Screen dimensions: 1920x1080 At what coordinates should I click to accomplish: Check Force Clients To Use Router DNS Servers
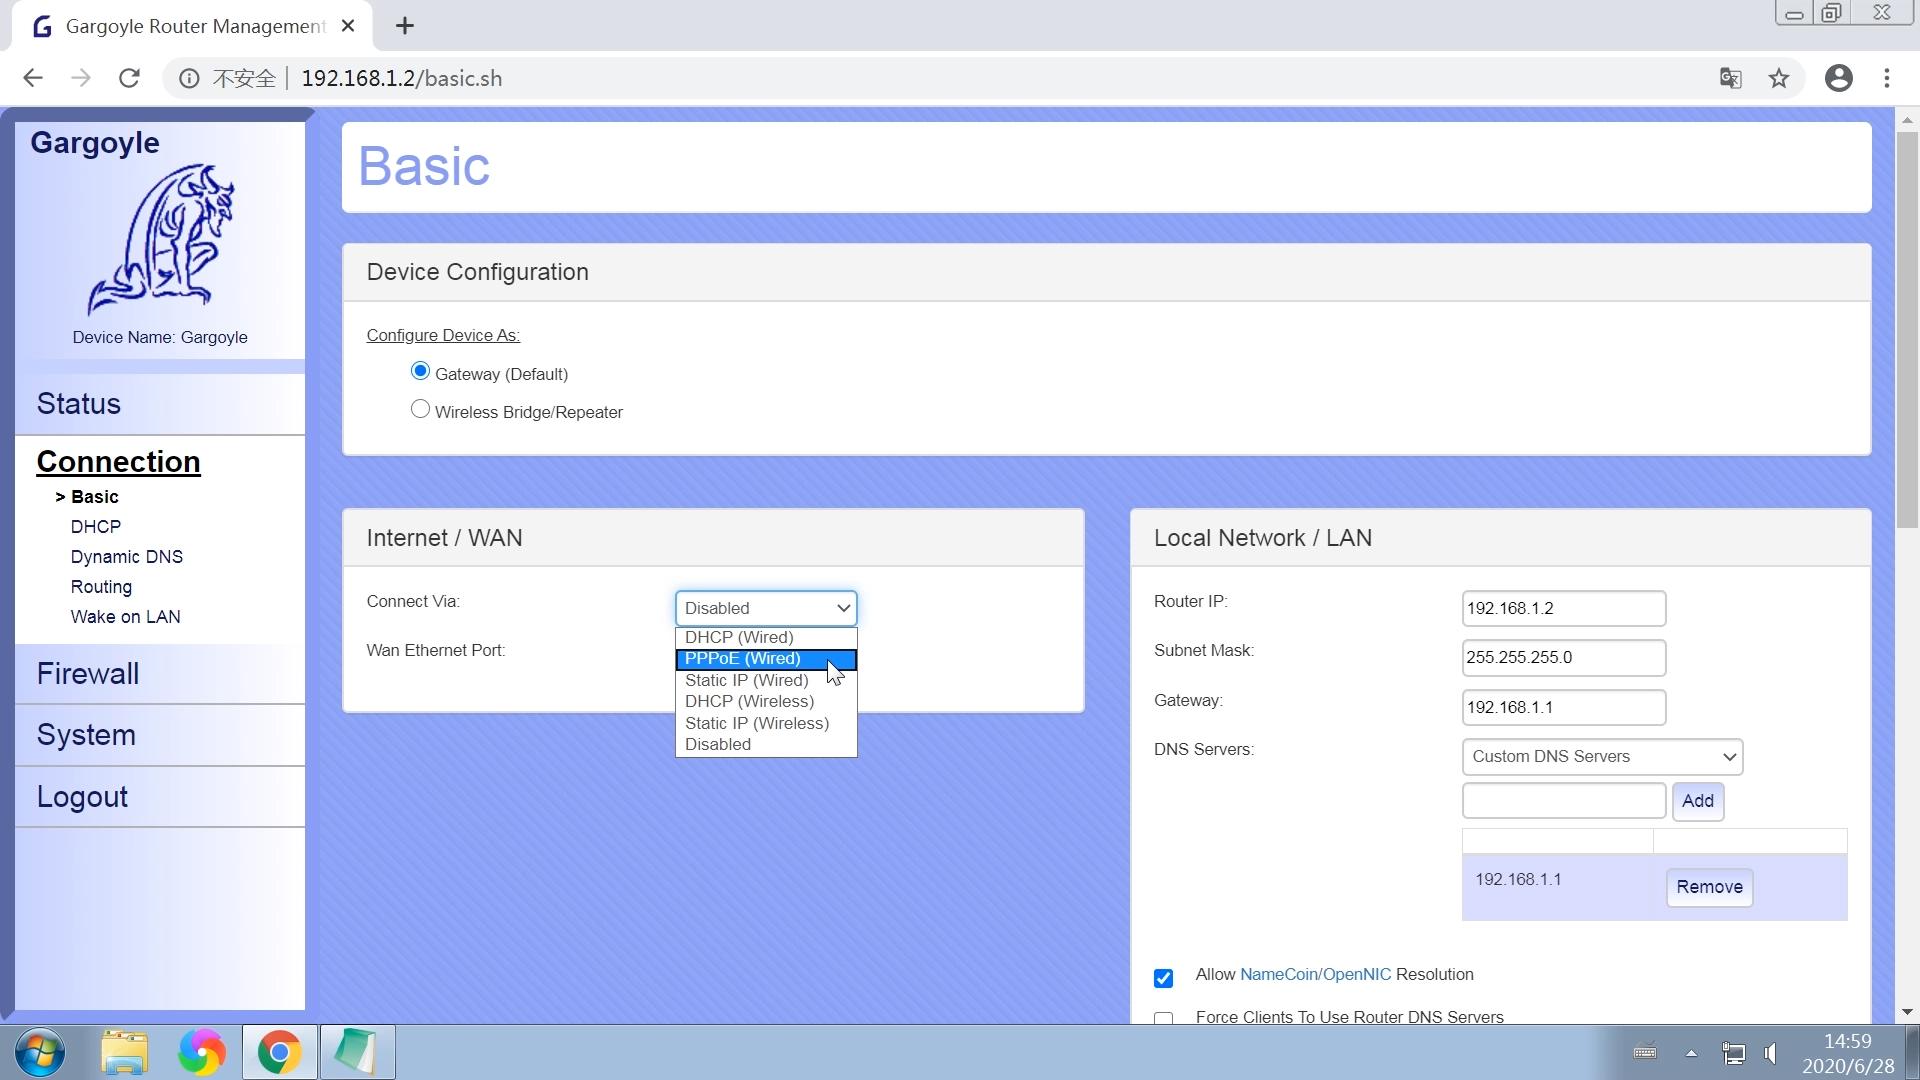coord(1163,1018)
